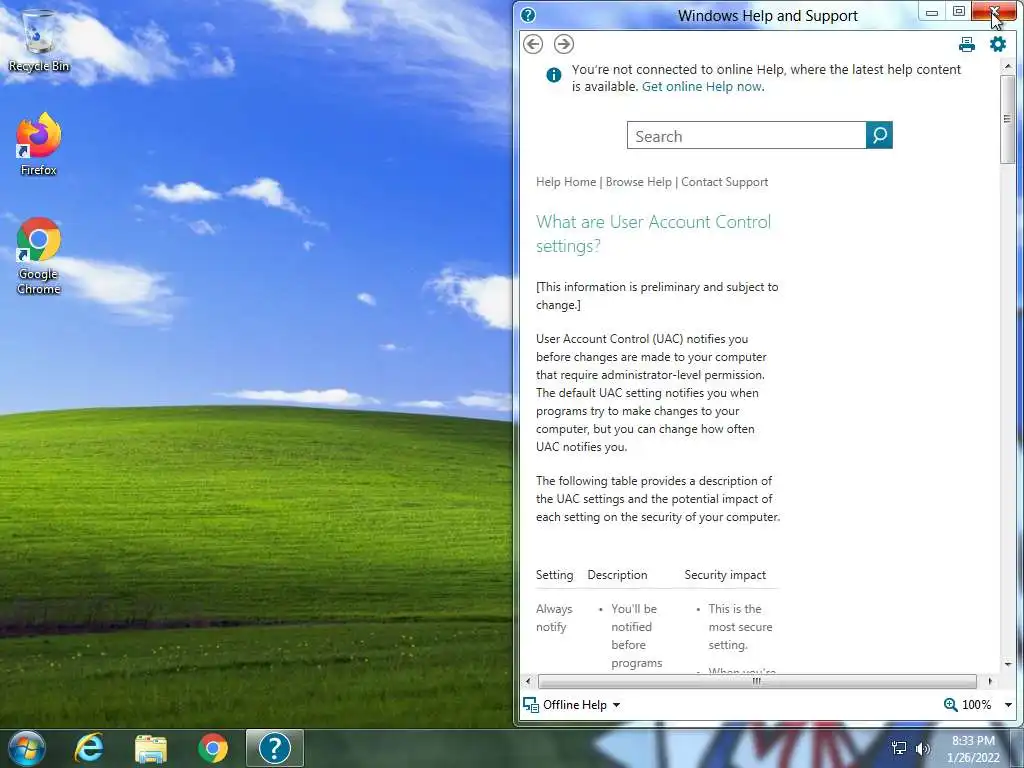Click the 'Setting' table column header

point(554,575)
